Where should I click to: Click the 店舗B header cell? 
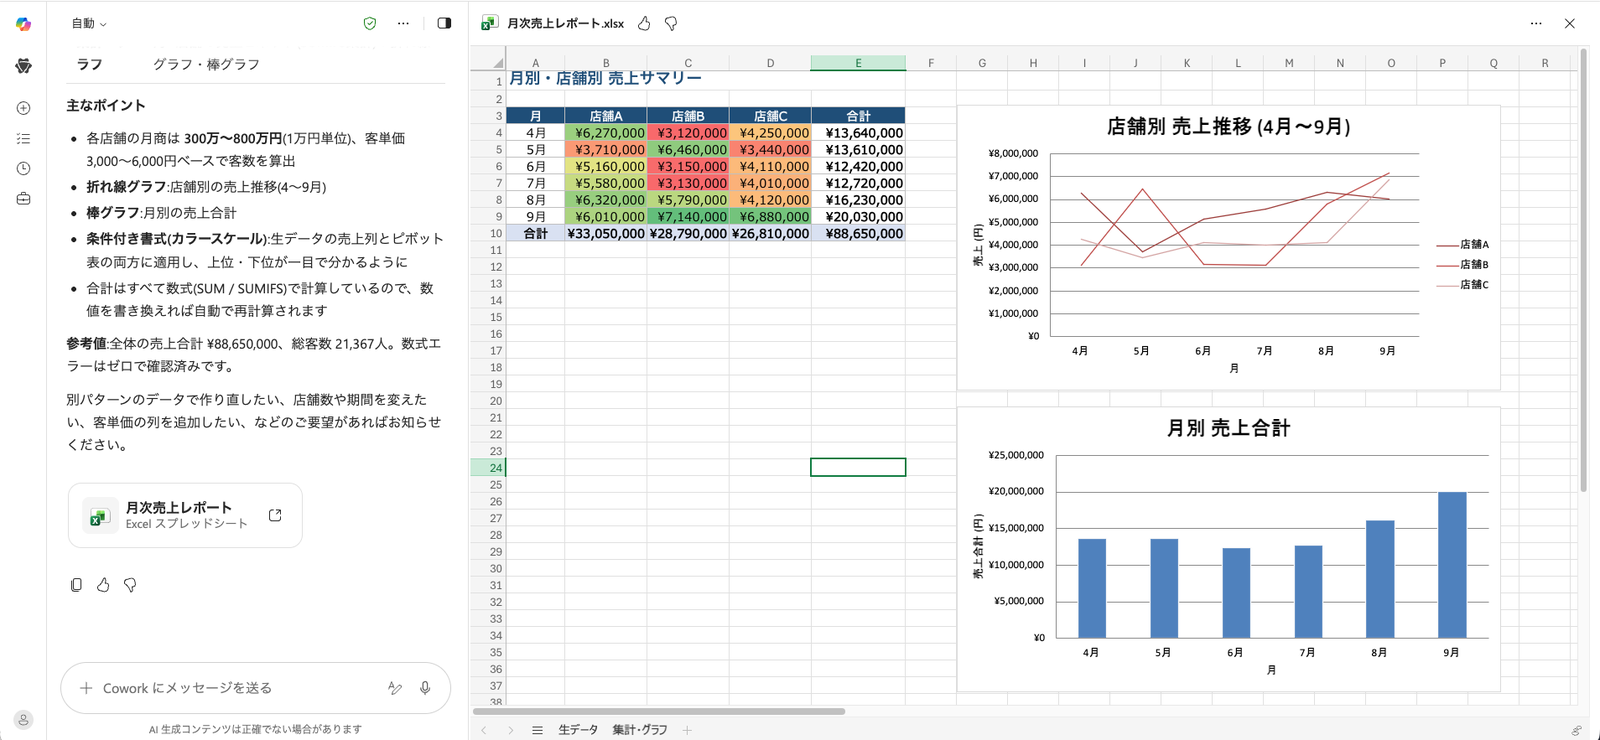pyautogui.click(x=688, y=116)
